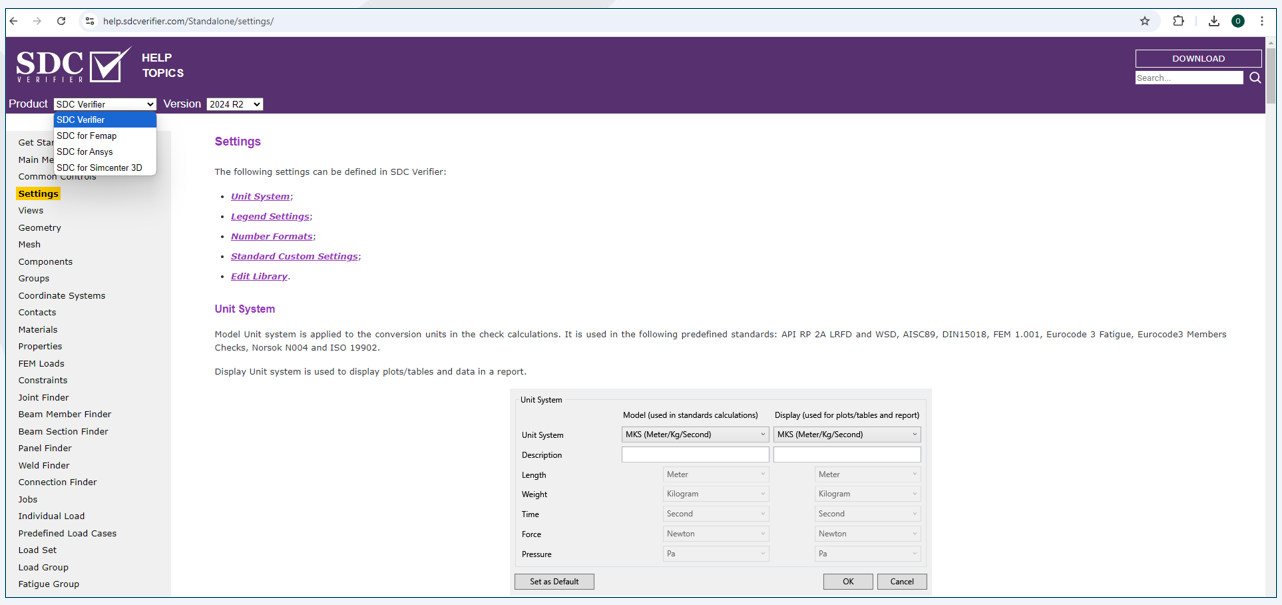Open the Jobs help topic
The width and height of the screenshot is (1282, 605).
coord(28,500)
